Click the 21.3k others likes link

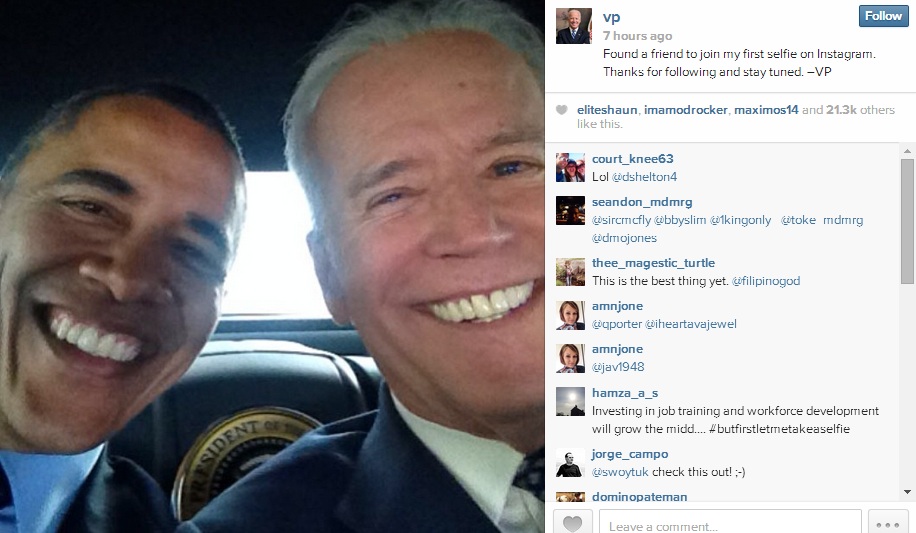861,110
